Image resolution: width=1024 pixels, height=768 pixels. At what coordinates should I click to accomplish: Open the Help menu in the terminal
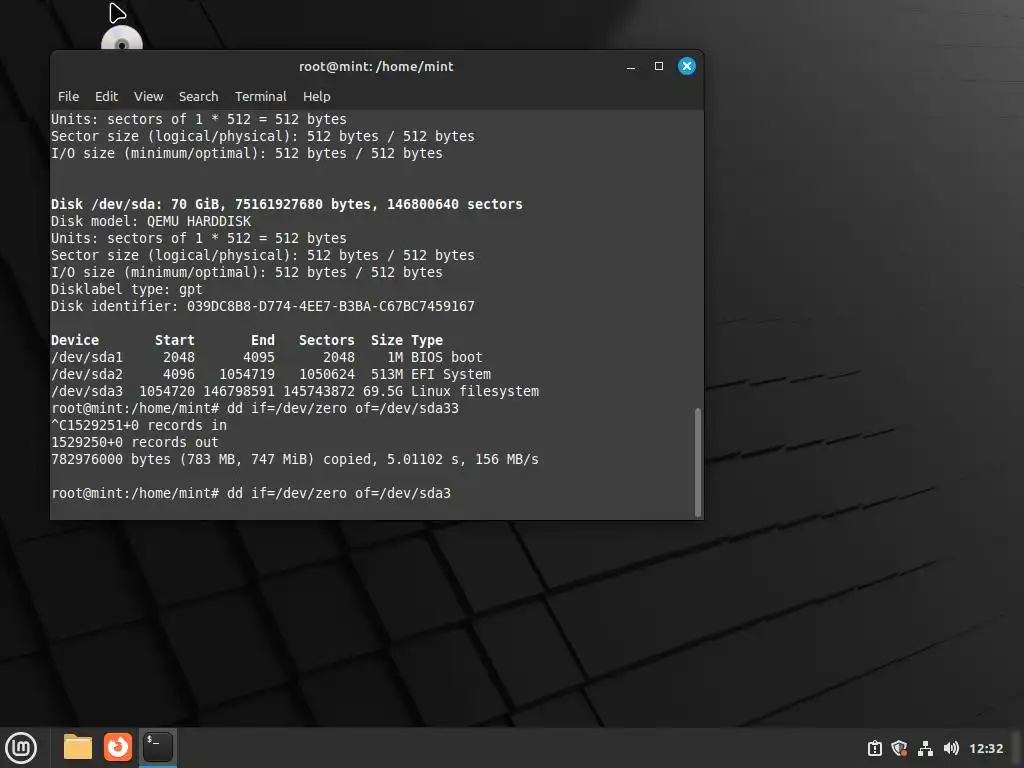pos(317,97)
